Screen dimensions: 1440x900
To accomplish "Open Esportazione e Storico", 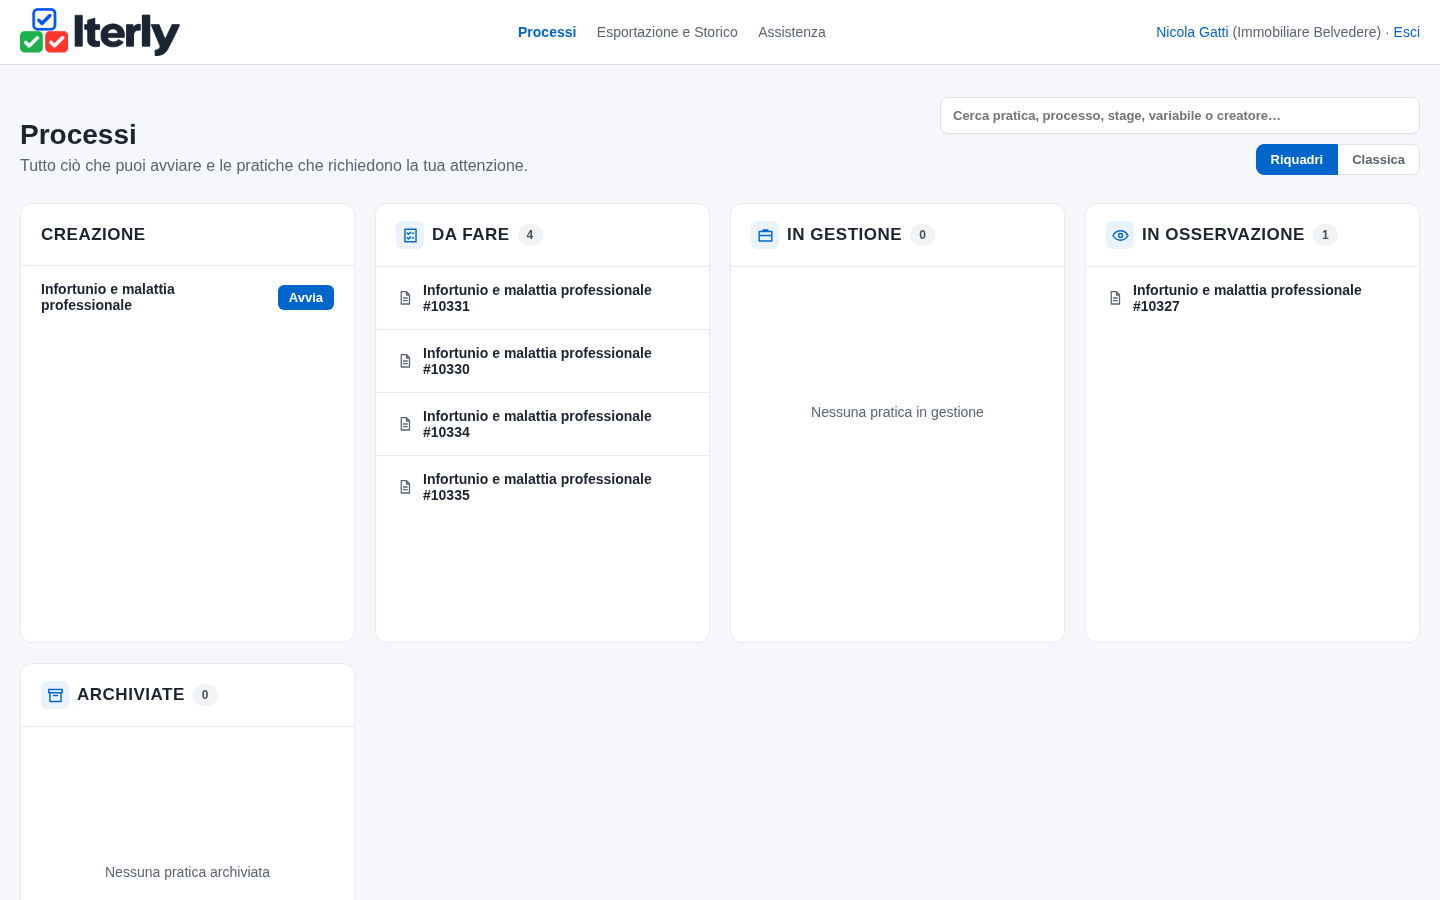I will (667, 32).
